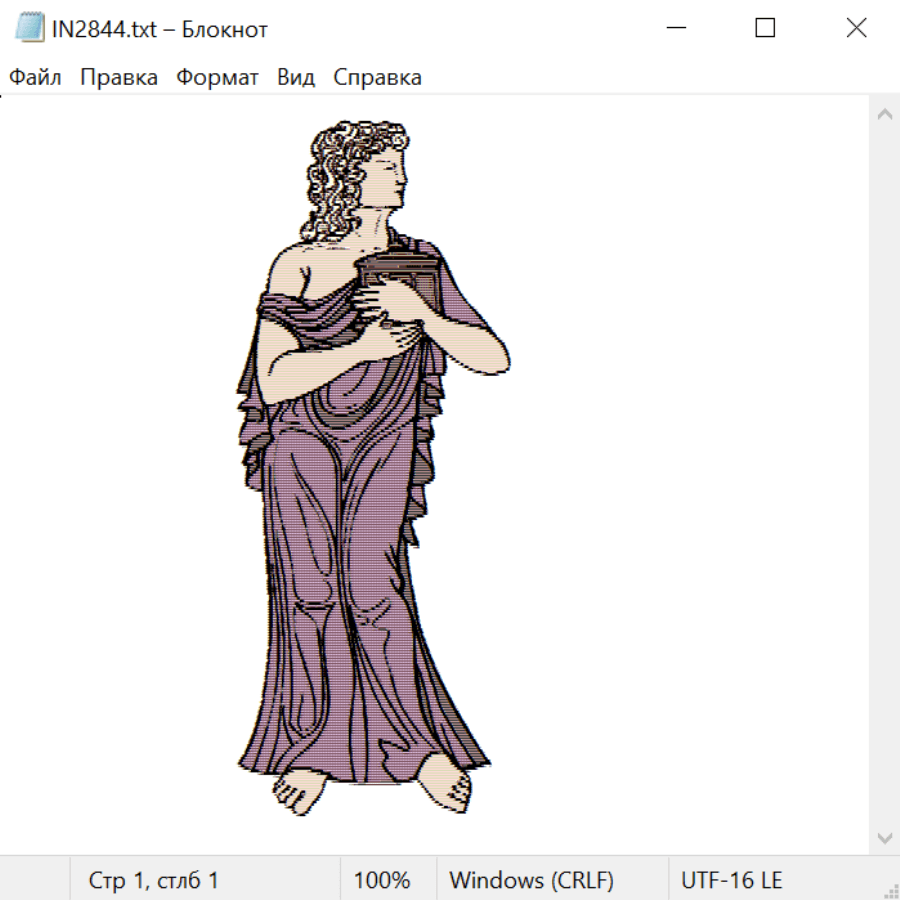Minimize the Блокнот window
900x900 pixels.
click(674, 29)
